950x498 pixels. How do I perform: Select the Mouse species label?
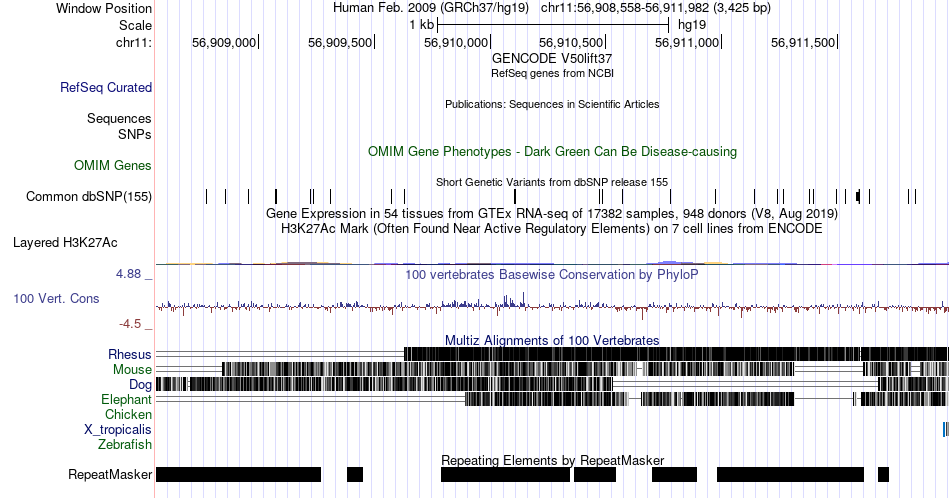pos(132,370)
